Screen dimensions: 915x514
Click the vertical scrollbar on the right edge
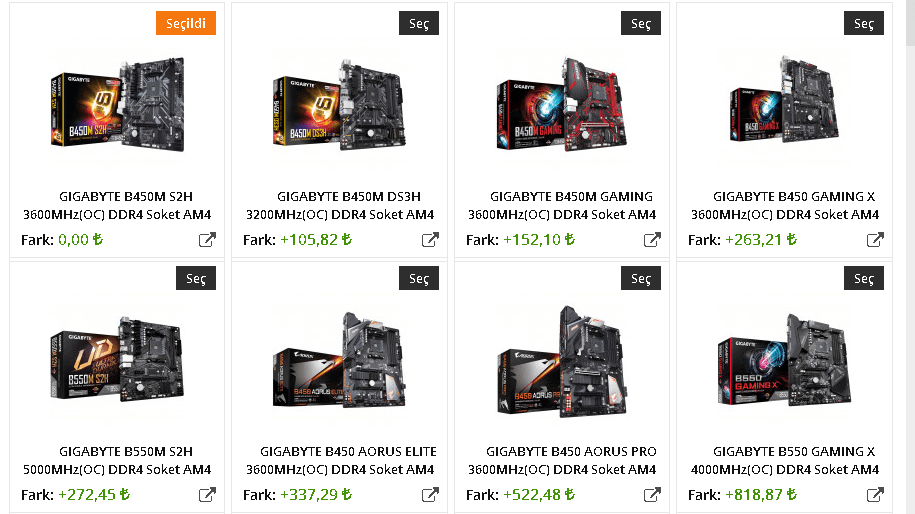(910, 257)
